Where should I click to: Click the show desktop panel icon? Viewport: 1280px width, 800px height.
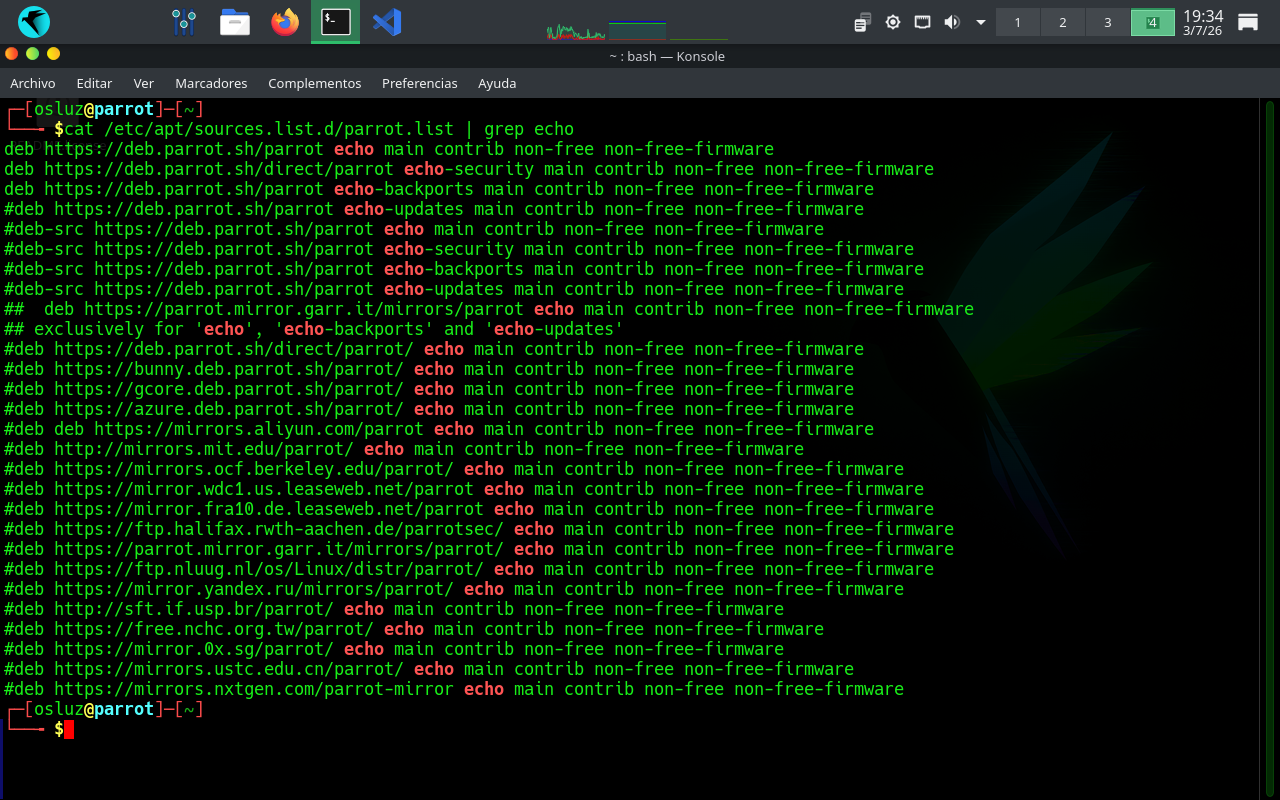click(1248, 22)
